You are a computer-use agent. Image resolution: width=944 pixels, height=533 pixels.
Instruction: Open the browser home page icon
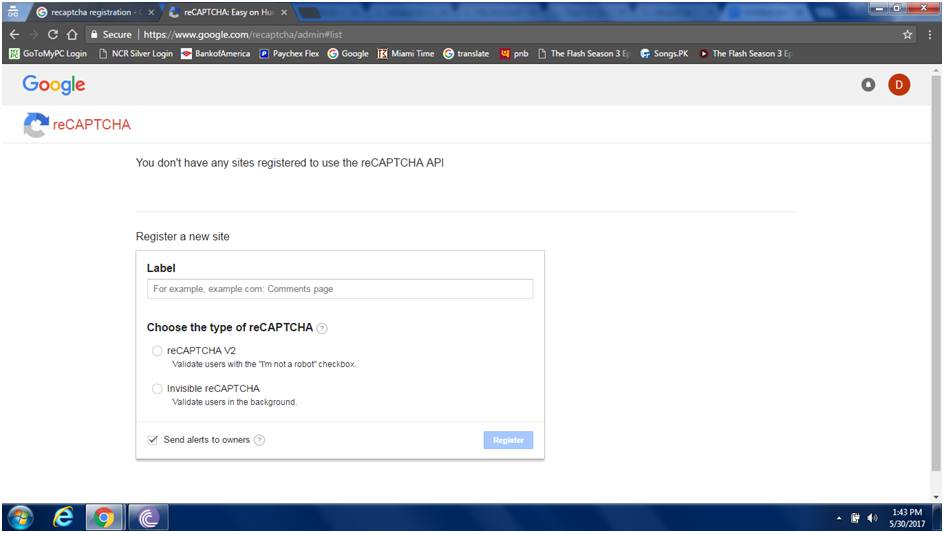72,34
